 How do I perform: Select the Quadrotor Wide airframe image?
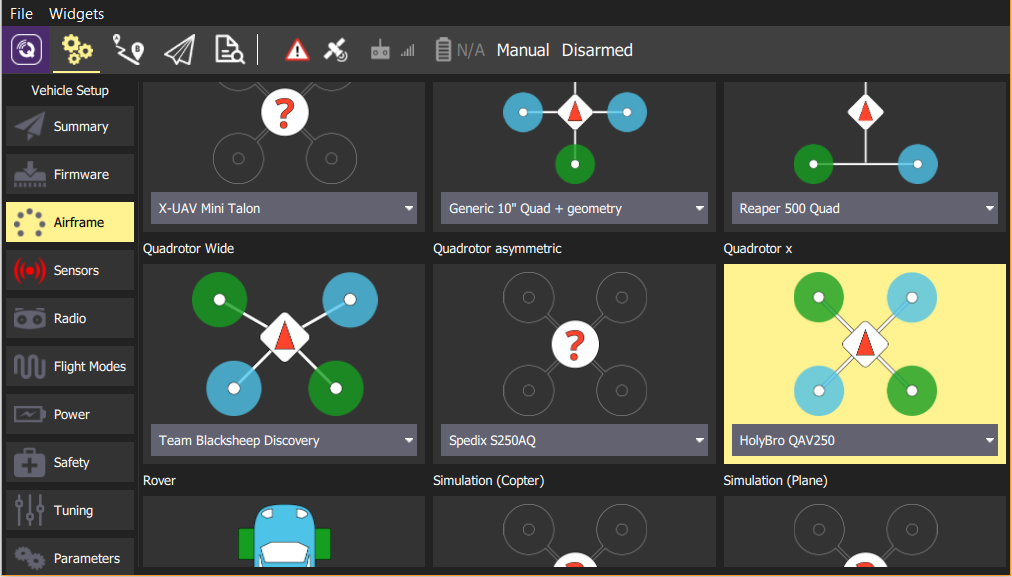click(x=284, y=342)
